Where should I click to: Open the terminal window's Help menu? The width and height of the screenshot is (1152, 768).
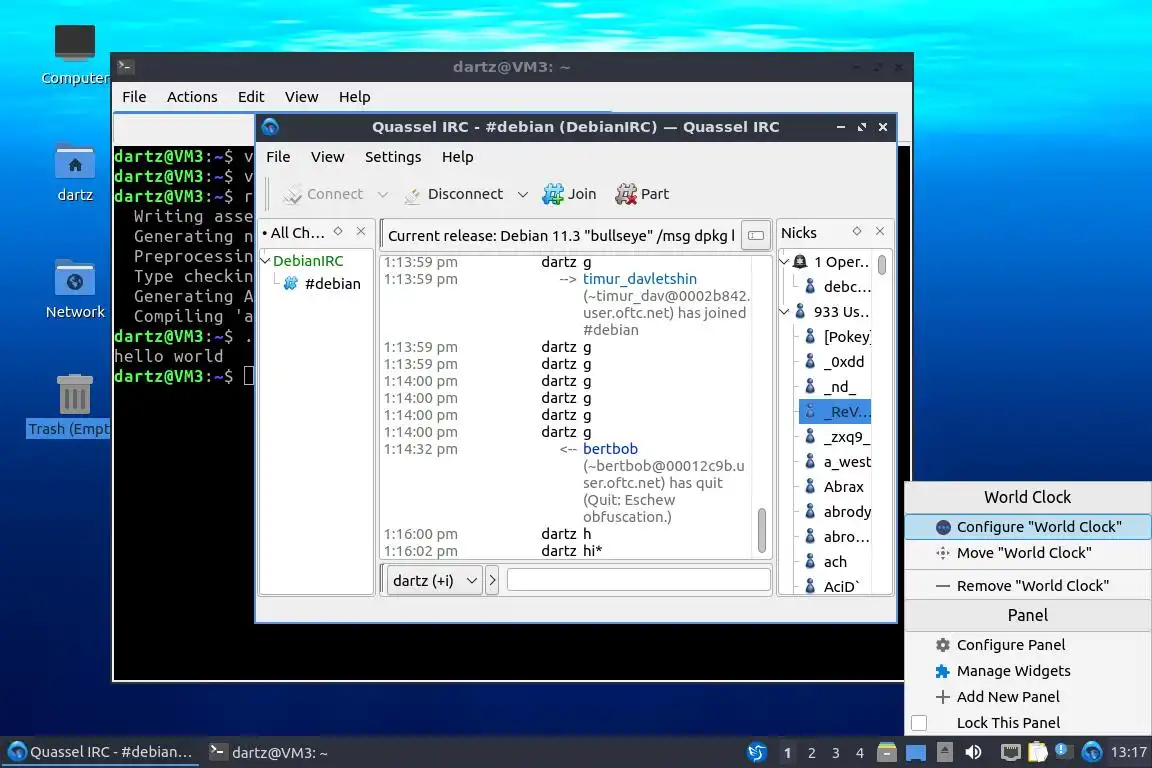354,97
